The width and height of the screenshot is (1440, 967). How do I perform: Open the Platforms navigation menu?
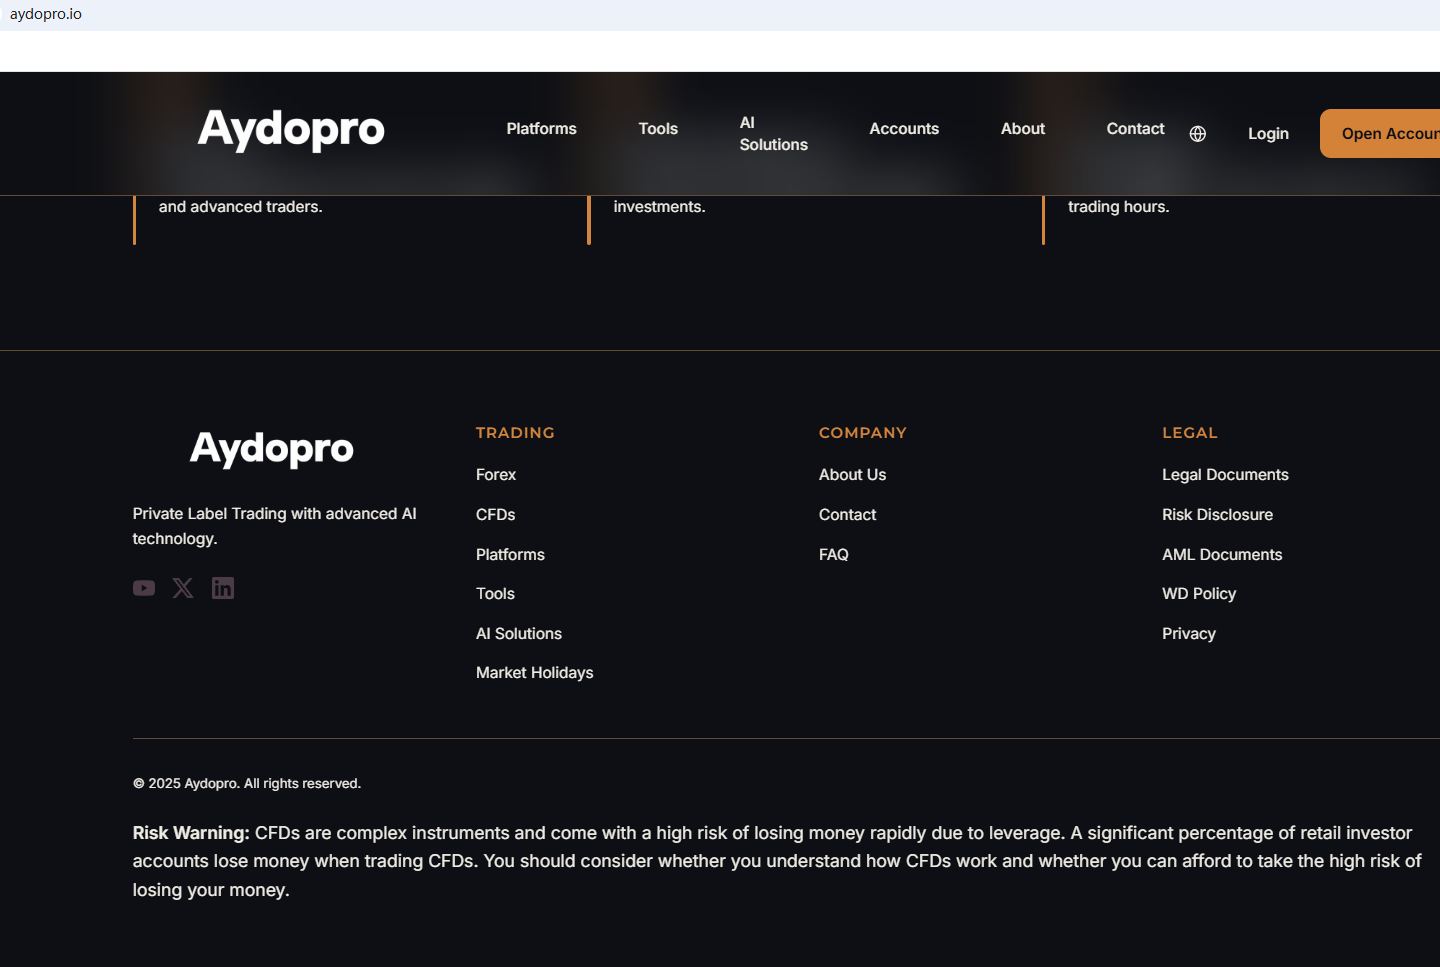(x=541, y=129)
